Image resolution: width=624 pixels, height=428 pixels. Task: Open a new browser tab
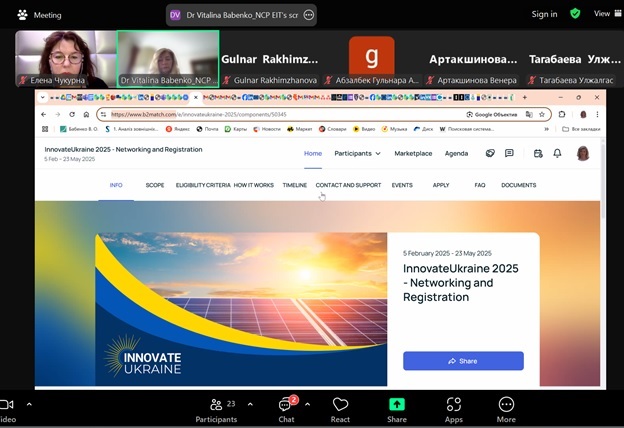[x=525, y=97]
